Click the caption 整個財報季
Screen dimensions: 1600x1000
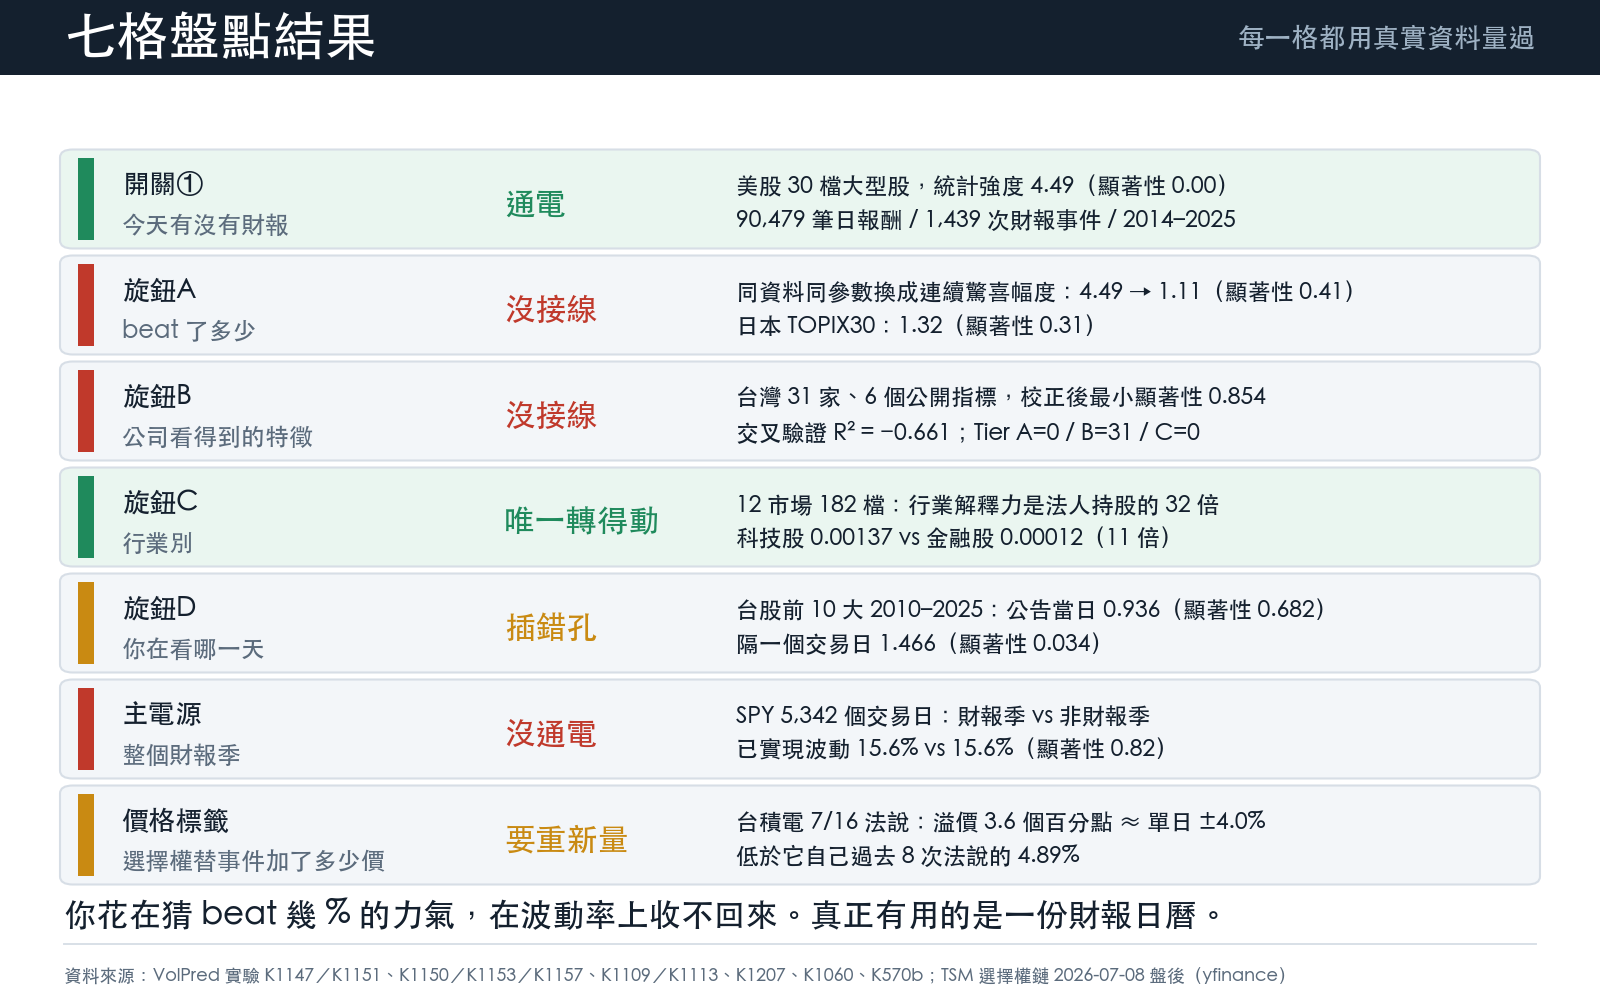182,755
